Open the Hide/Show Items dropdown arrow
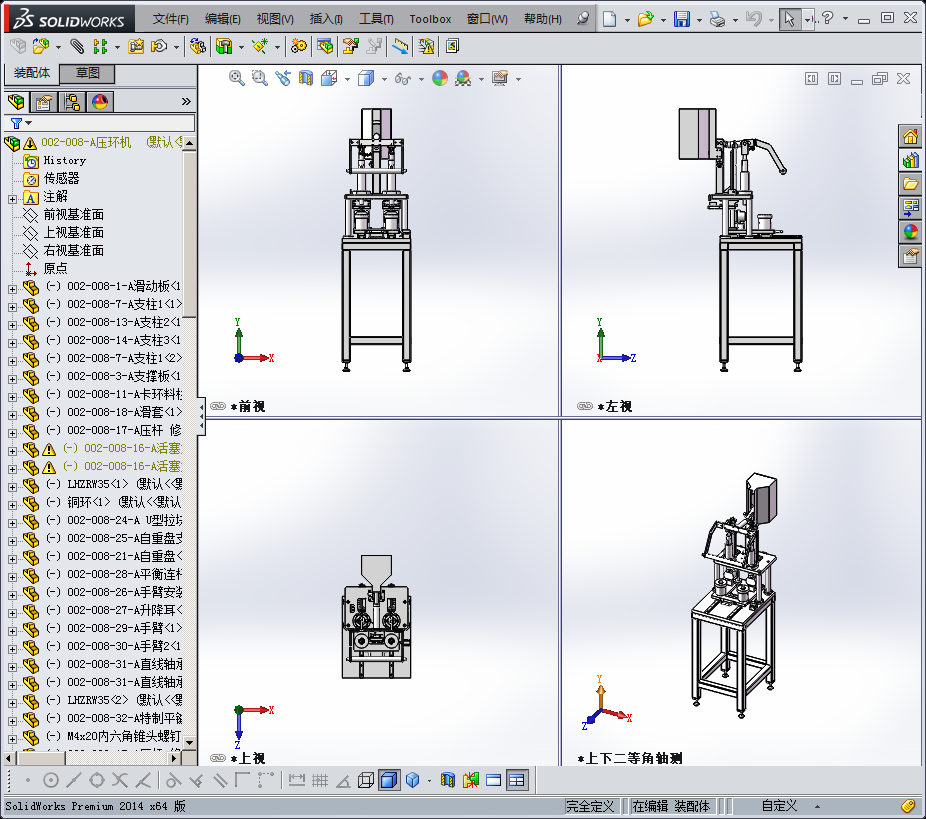The height and width of the screenshot is (819, 926). click(x=421, y=79)
